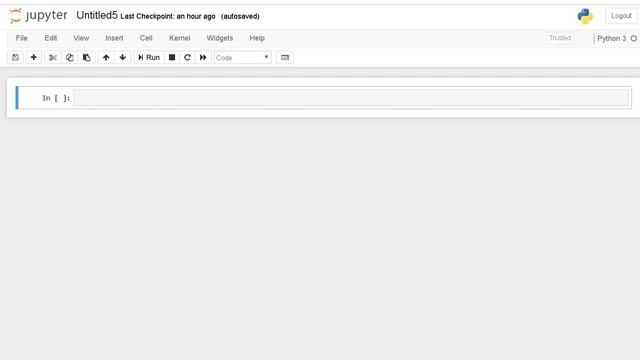Open the File menu
Viewport: 640px width, 360px height.
pos(22,38)
